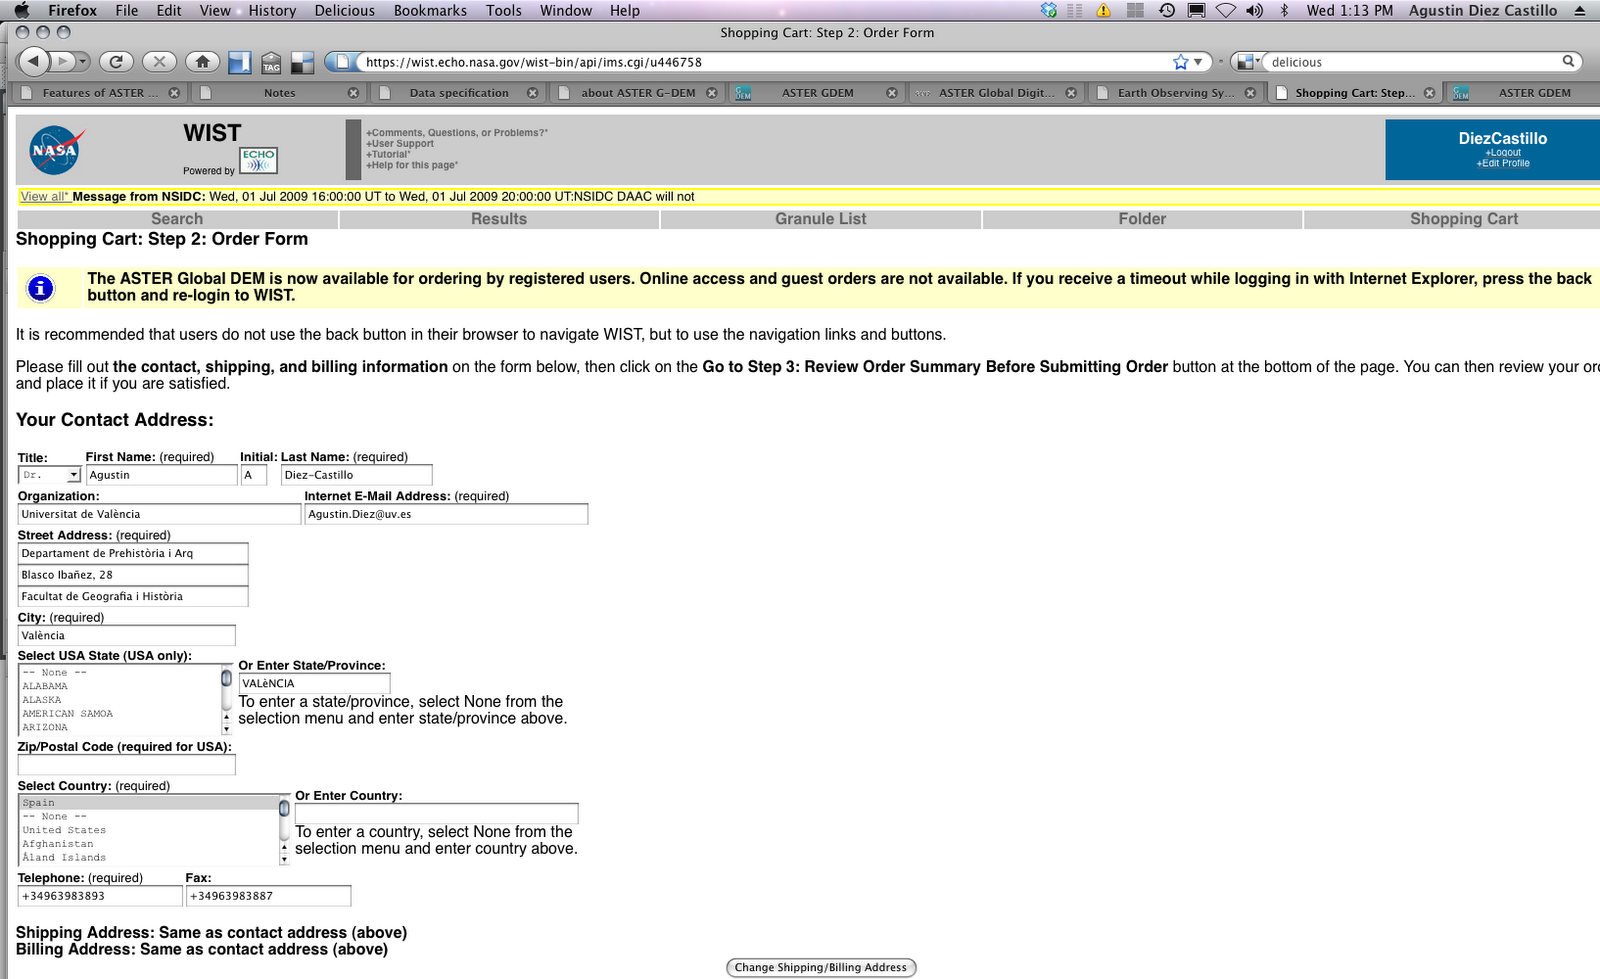Switch to the Notes tab
Viewport: 1600px width, 979px height.
point(279,93)
